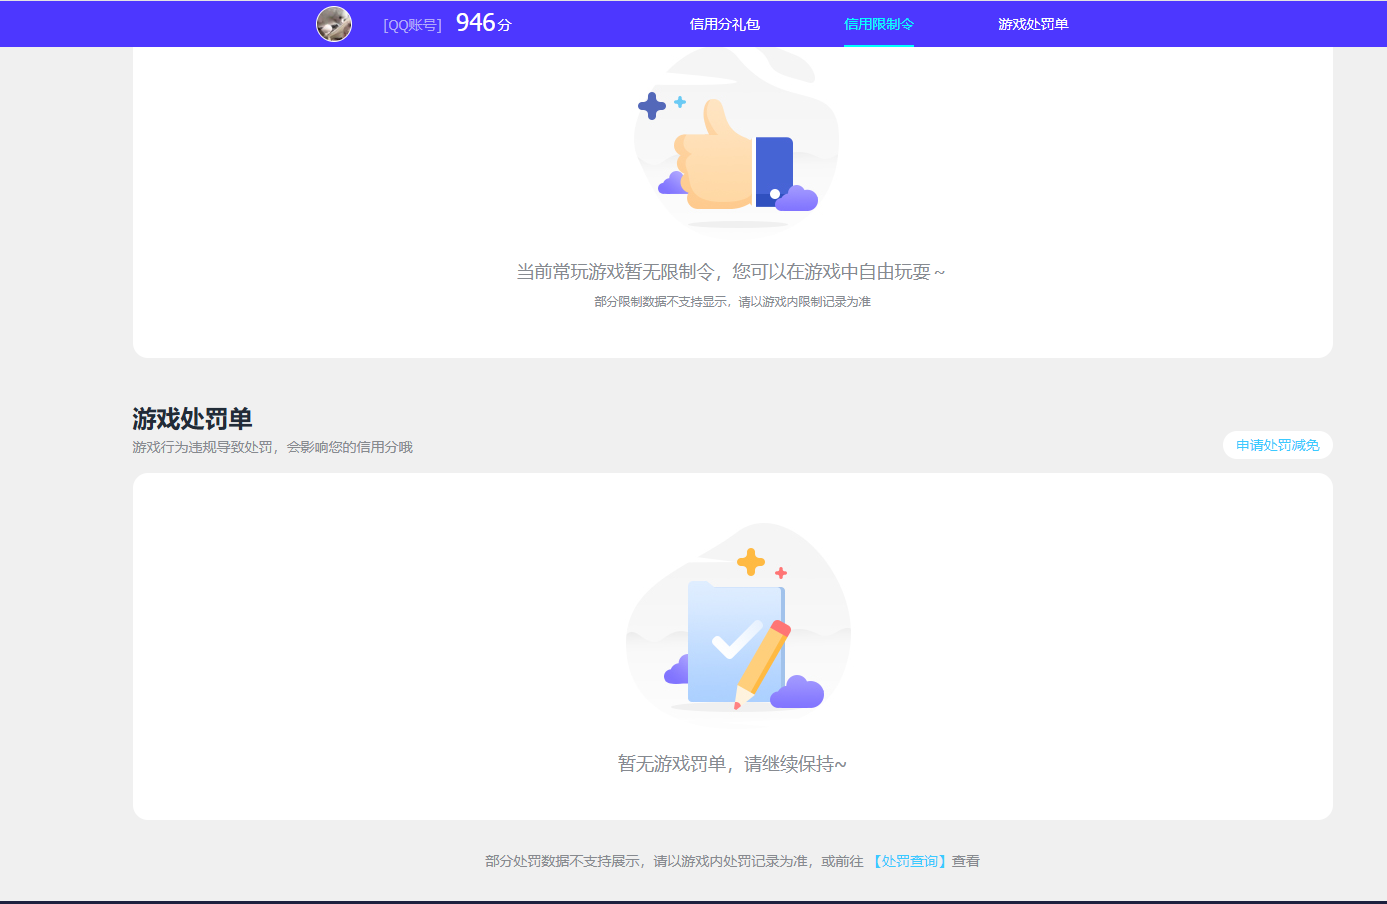Viewport: 1387px width, 904px height.
Task: Click the 946分 credit score
Action: click(484, 23)
